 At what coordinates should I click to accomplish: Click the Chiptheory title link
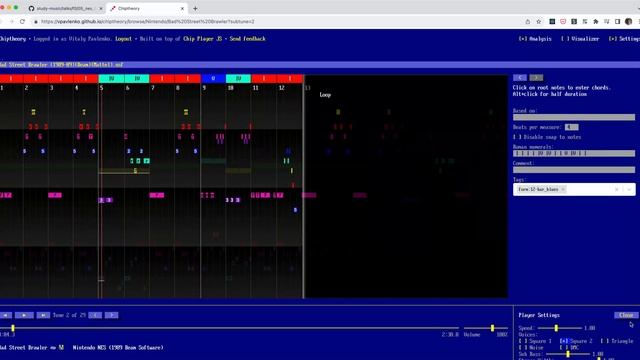pos(13,39)
